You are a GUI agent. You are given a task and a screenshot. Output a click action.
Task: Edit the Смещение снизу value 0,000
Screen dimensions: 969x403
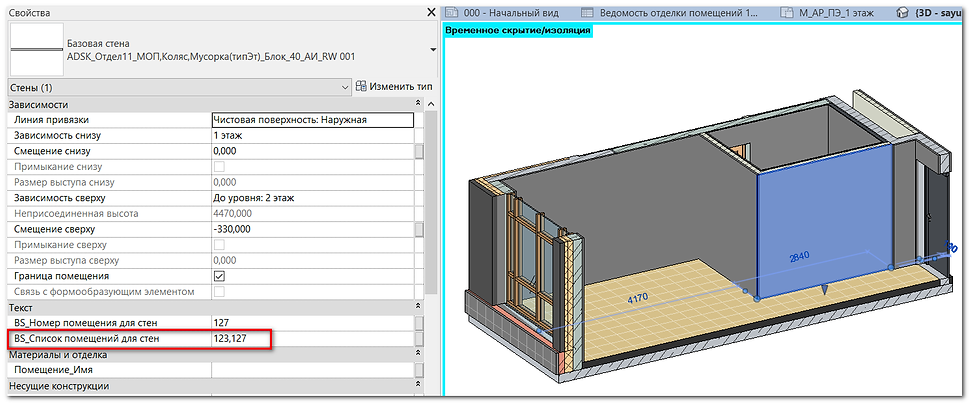(x=312, y=151)
